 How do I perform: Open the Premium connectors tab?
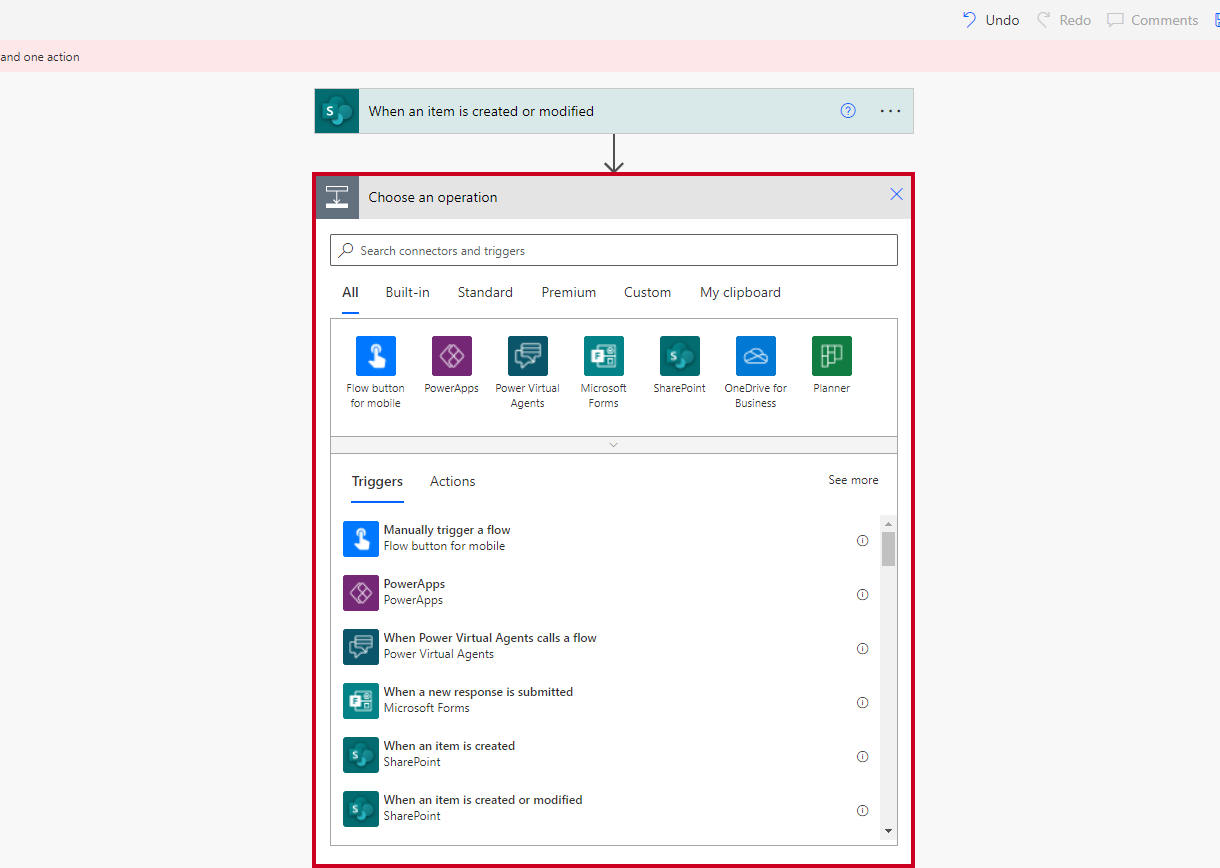[x=569, y=292]
